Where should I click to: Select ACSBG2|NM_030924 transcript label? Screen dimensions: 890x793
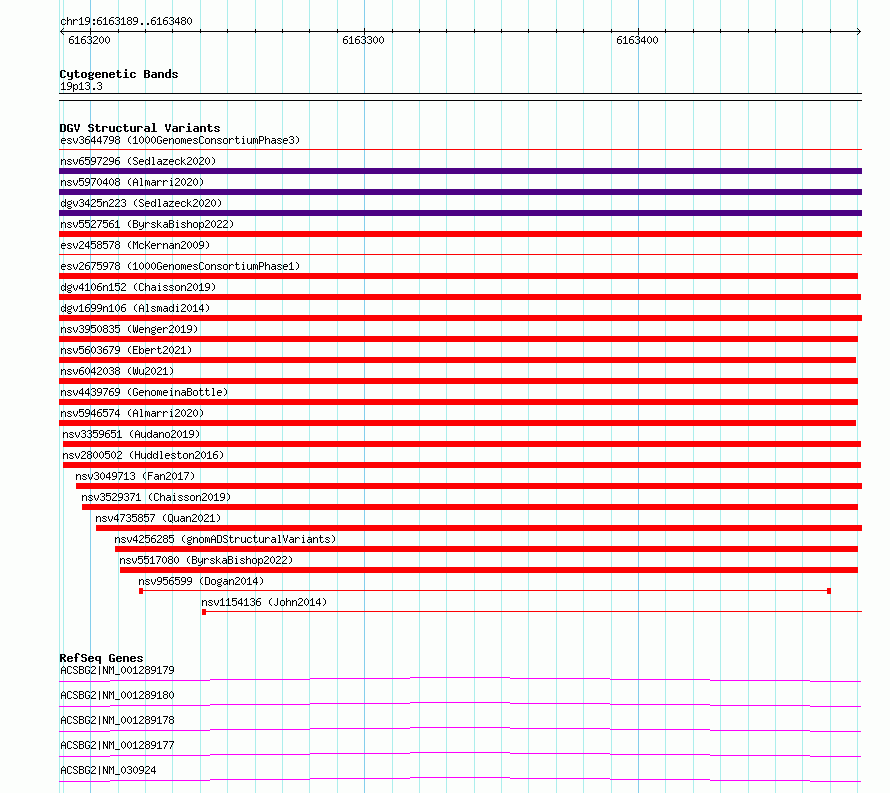(x=108, y=770)
